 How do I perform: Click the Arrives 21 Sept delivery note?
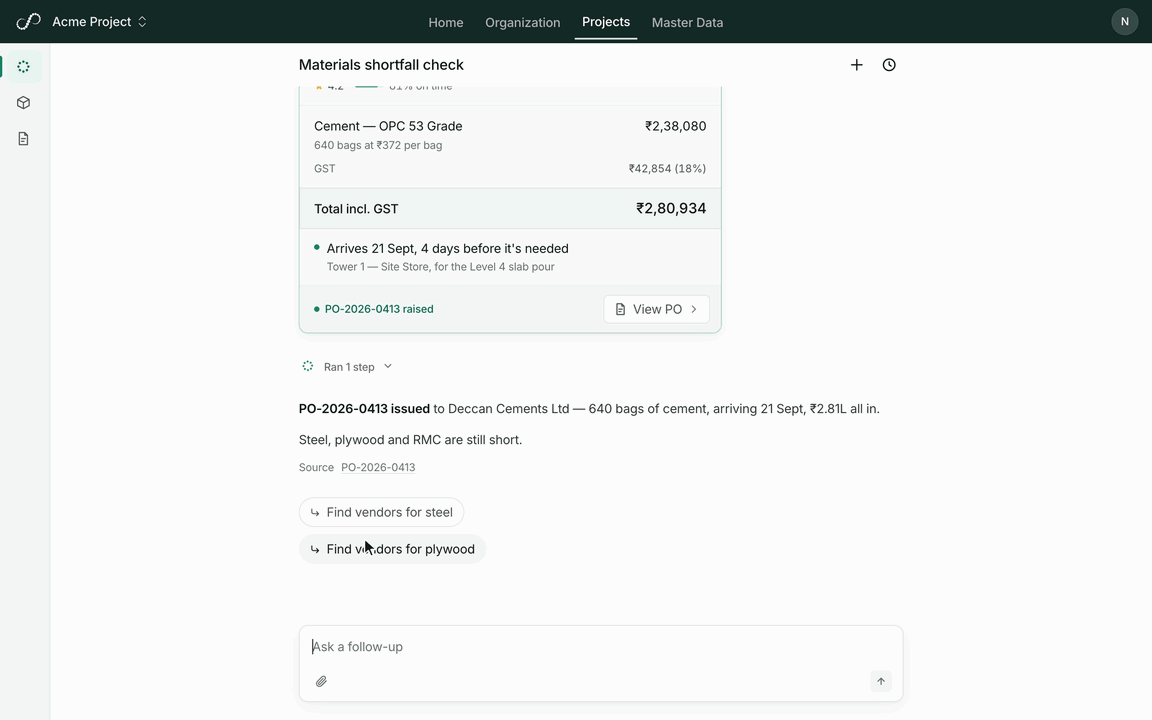pos(447,248)
